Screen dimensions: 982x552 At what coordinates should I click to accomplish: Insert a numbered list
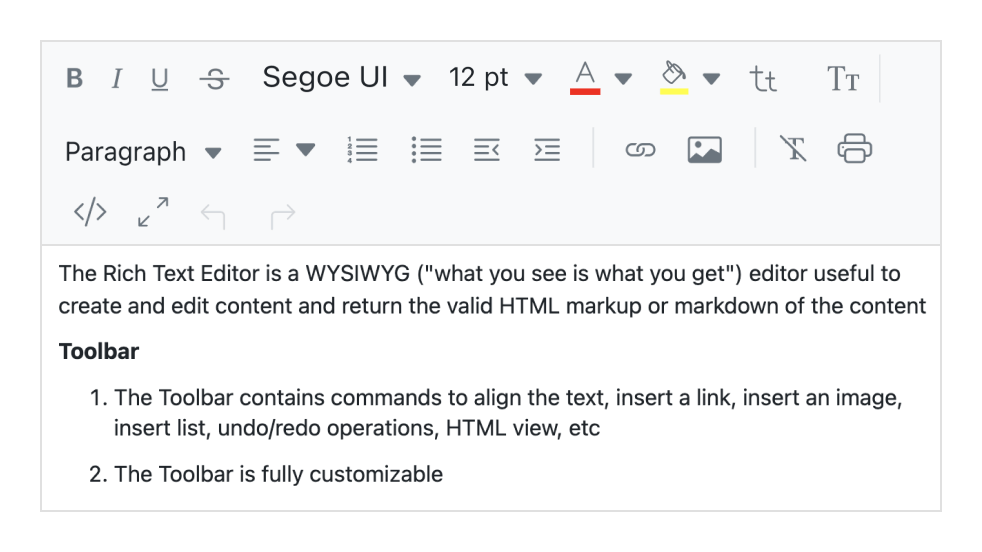click(362, 150)
